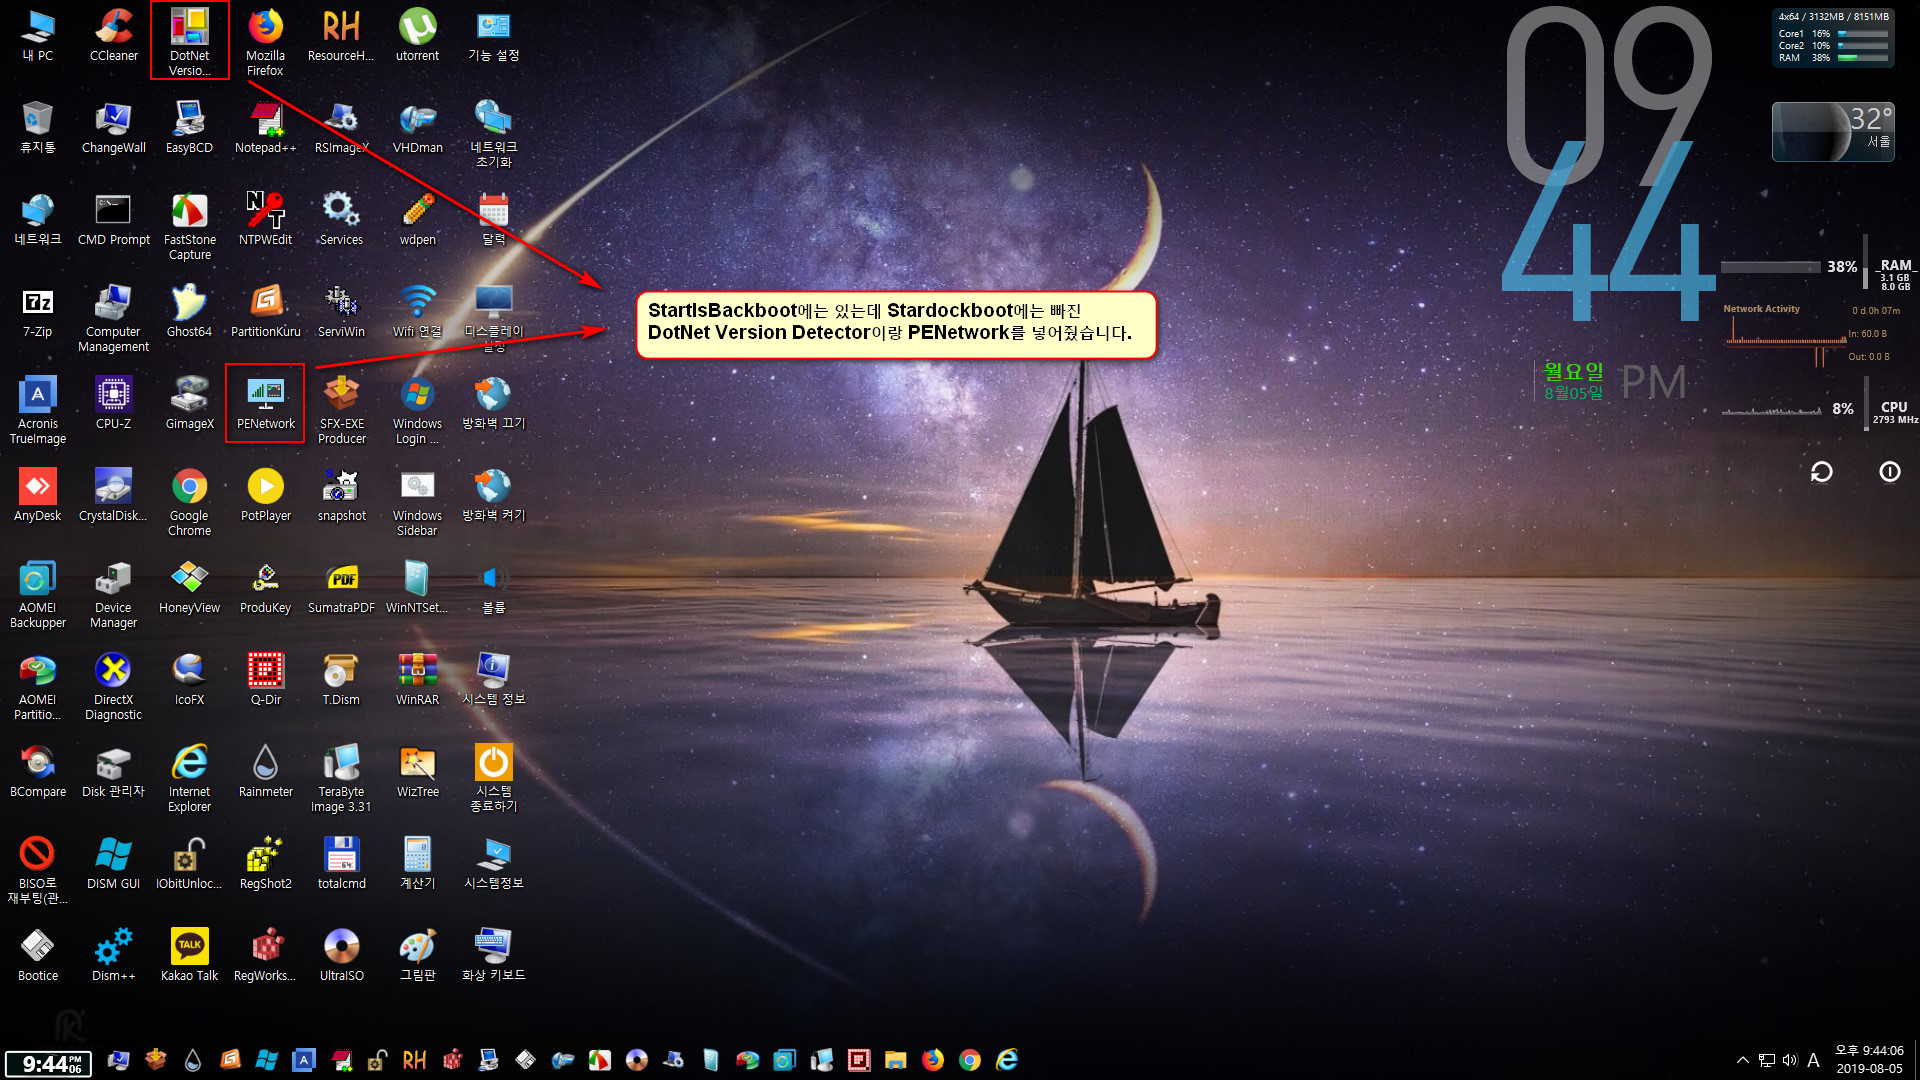
Task: Open Ghost64 desktop shortcut
Action: point(189,311)
